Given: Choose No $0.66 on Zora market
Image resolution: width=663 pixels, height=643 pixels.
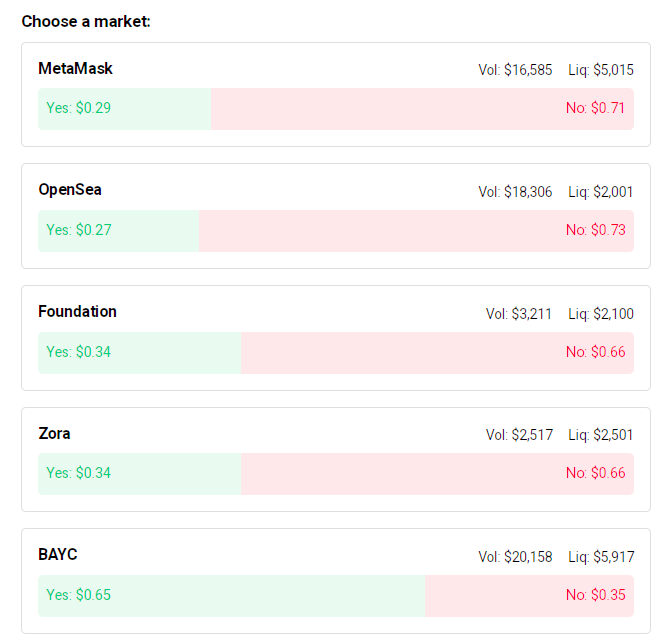Looking at the screenshot, I should pos(437,473).
